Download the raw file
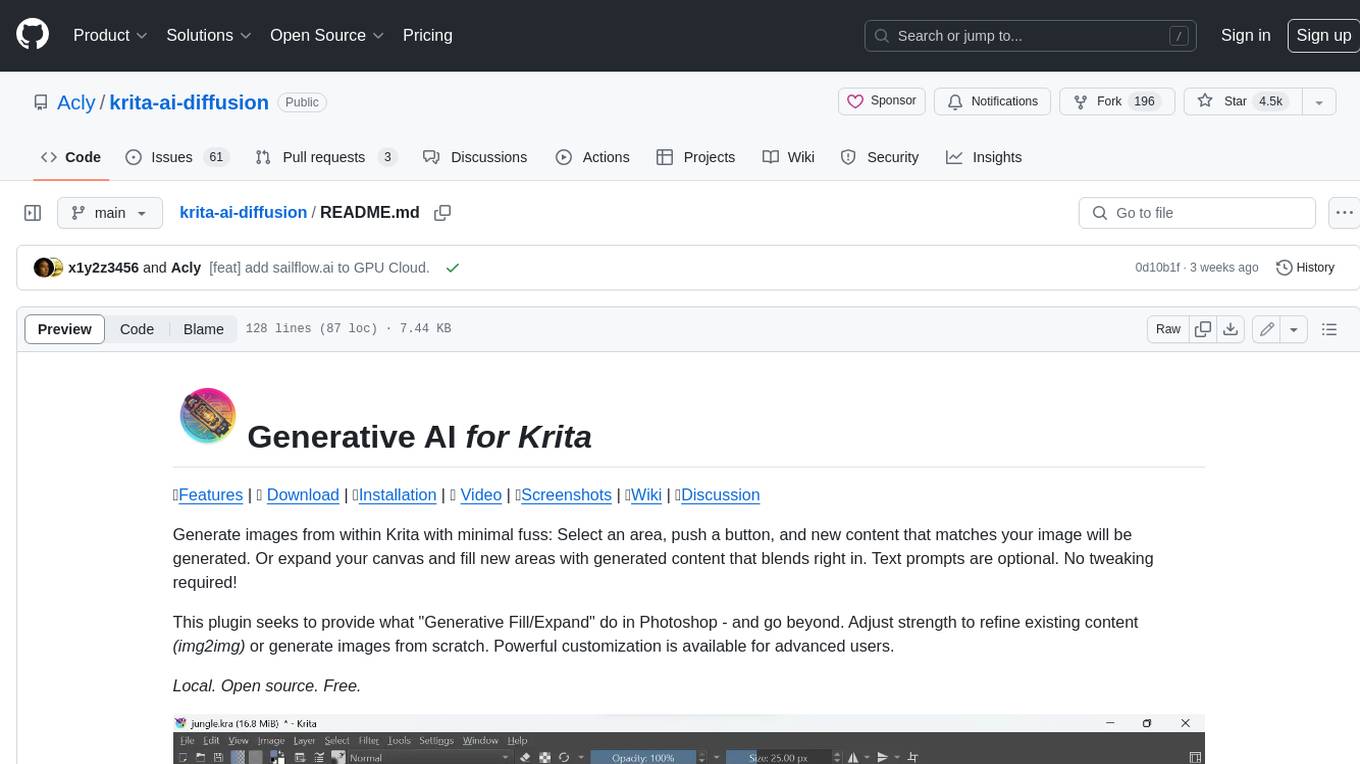 [x=1231, y=329]
